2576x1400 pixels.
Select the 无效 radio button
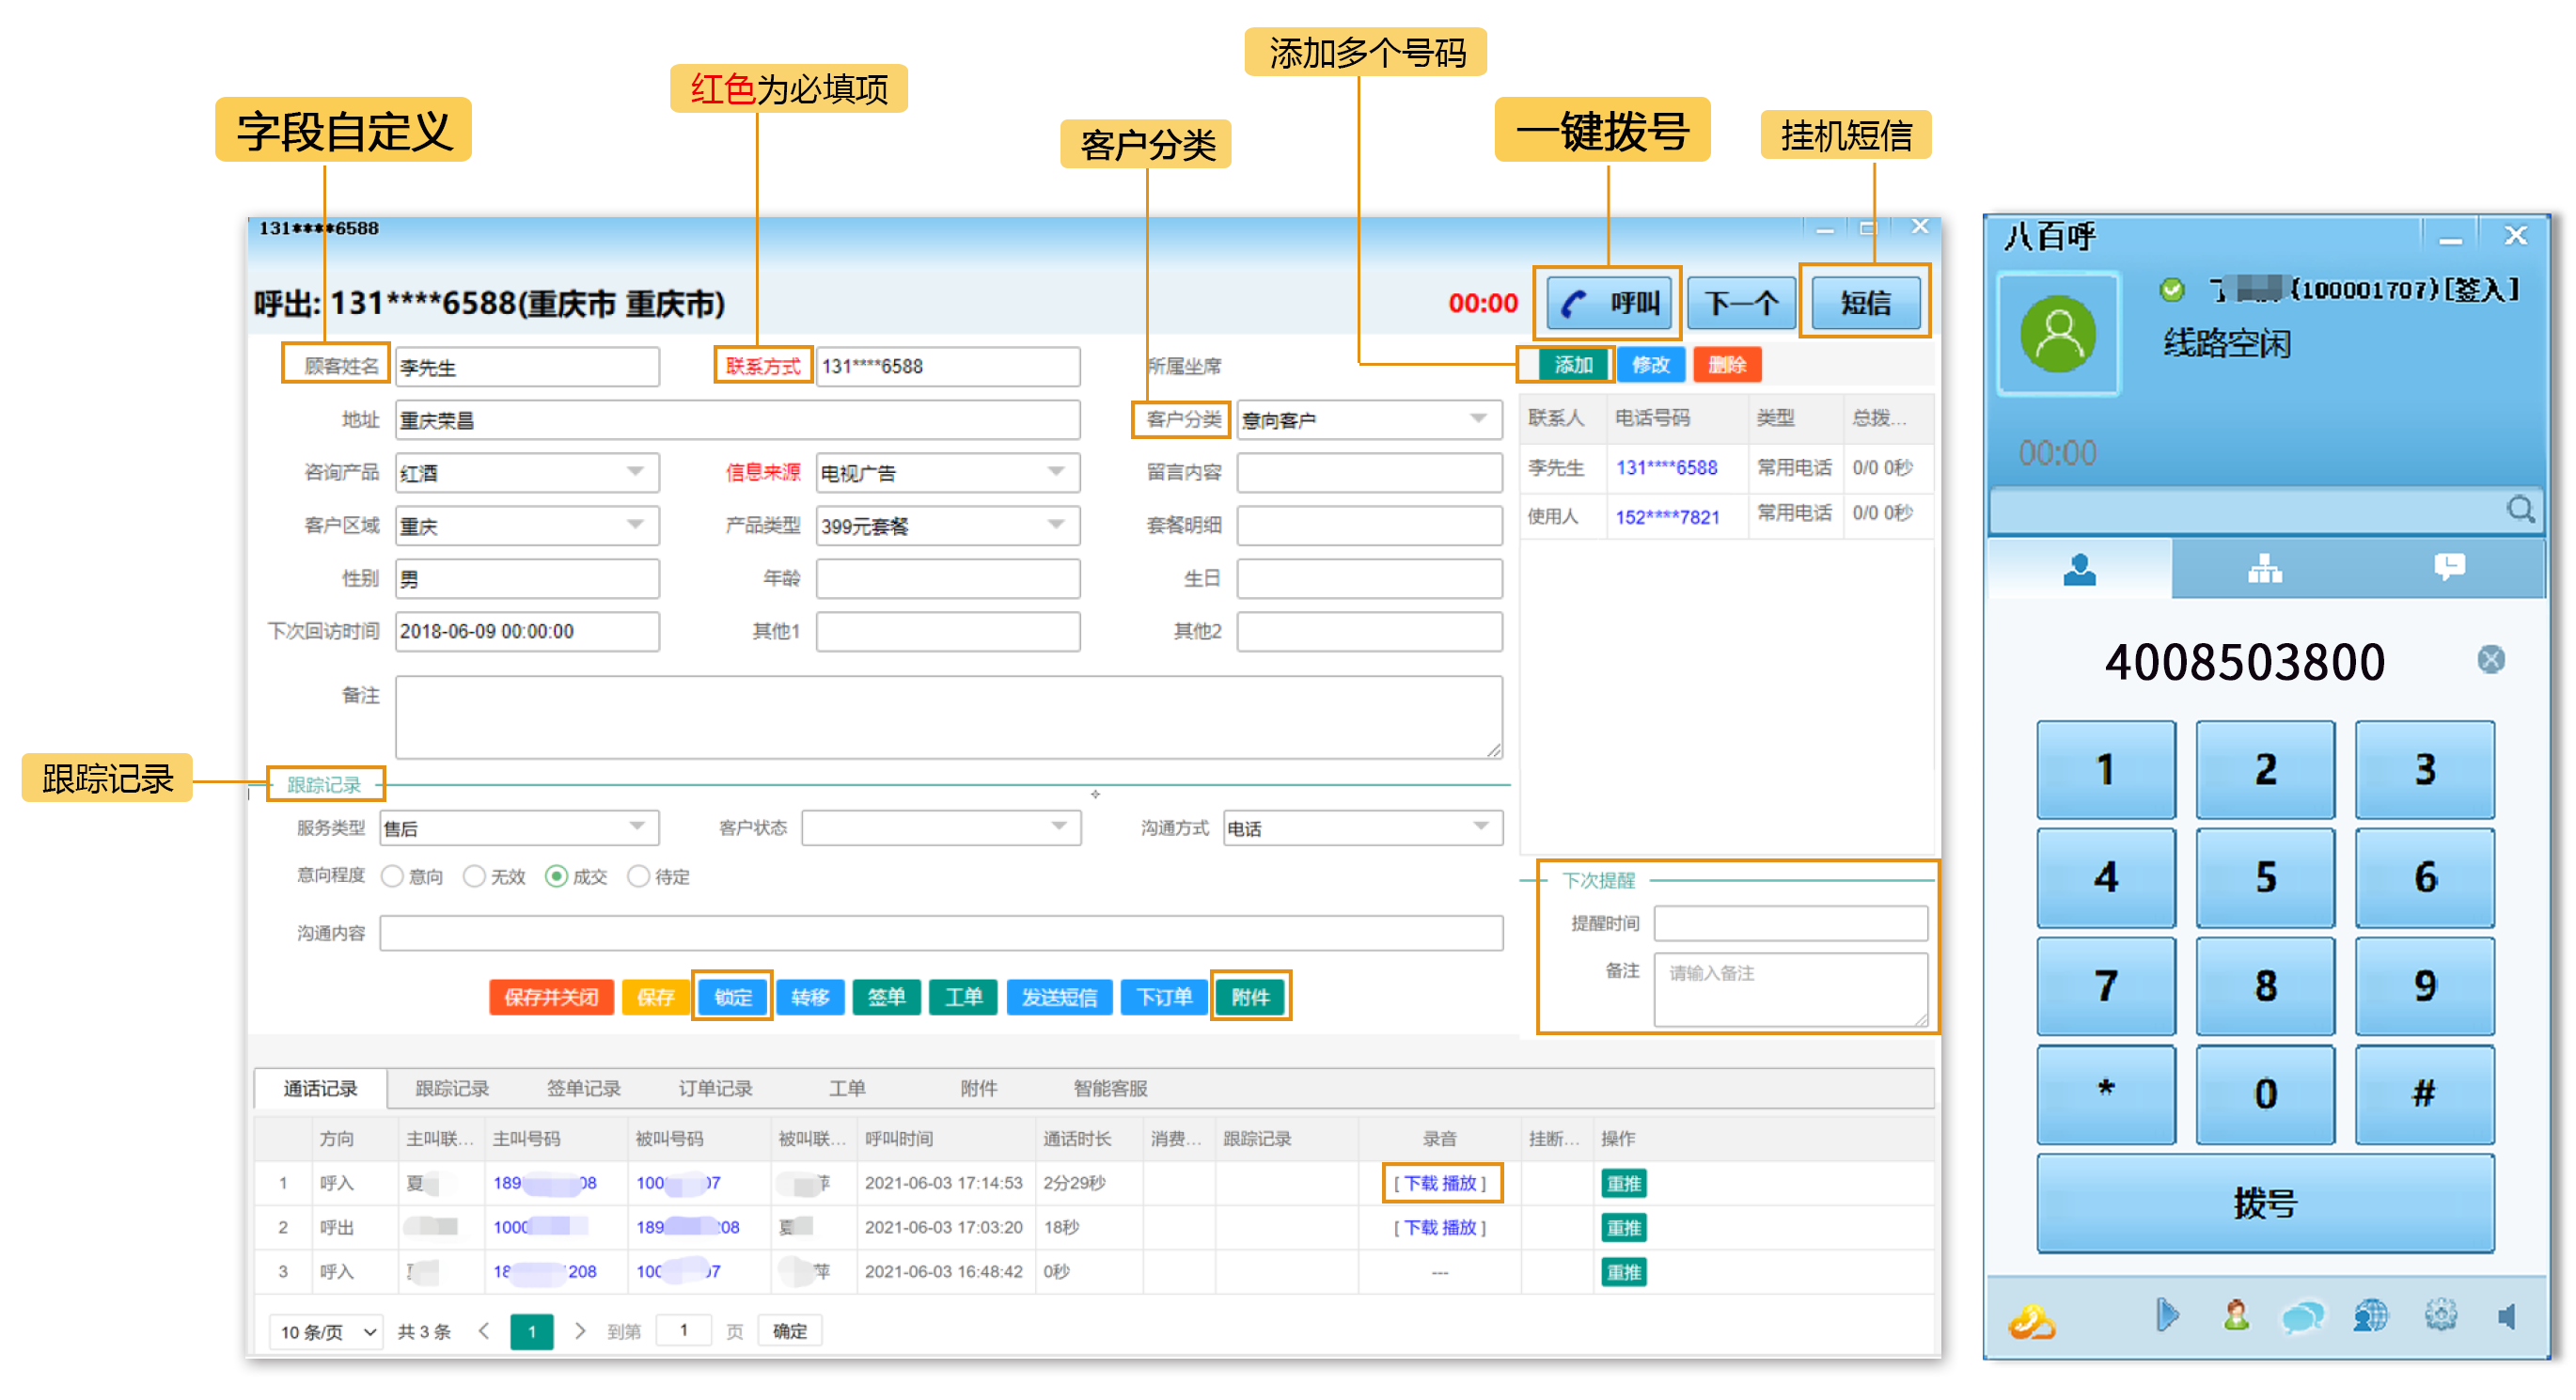(475, 877)
